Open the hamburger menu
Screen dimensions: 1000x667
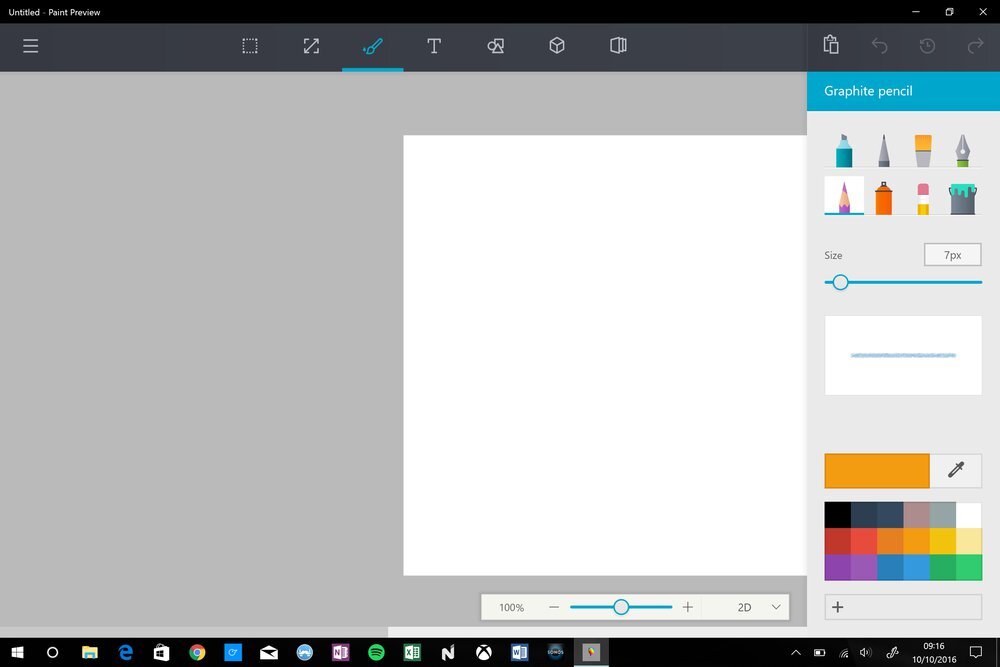(31, 46)
